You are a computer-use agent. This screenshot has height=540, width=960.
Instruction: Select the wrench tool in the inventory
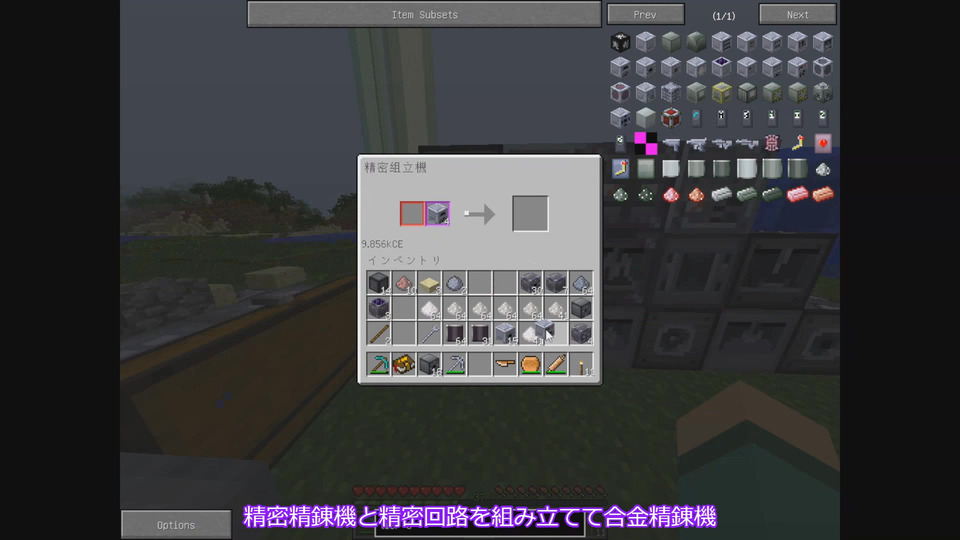click(x=429, y=334)
